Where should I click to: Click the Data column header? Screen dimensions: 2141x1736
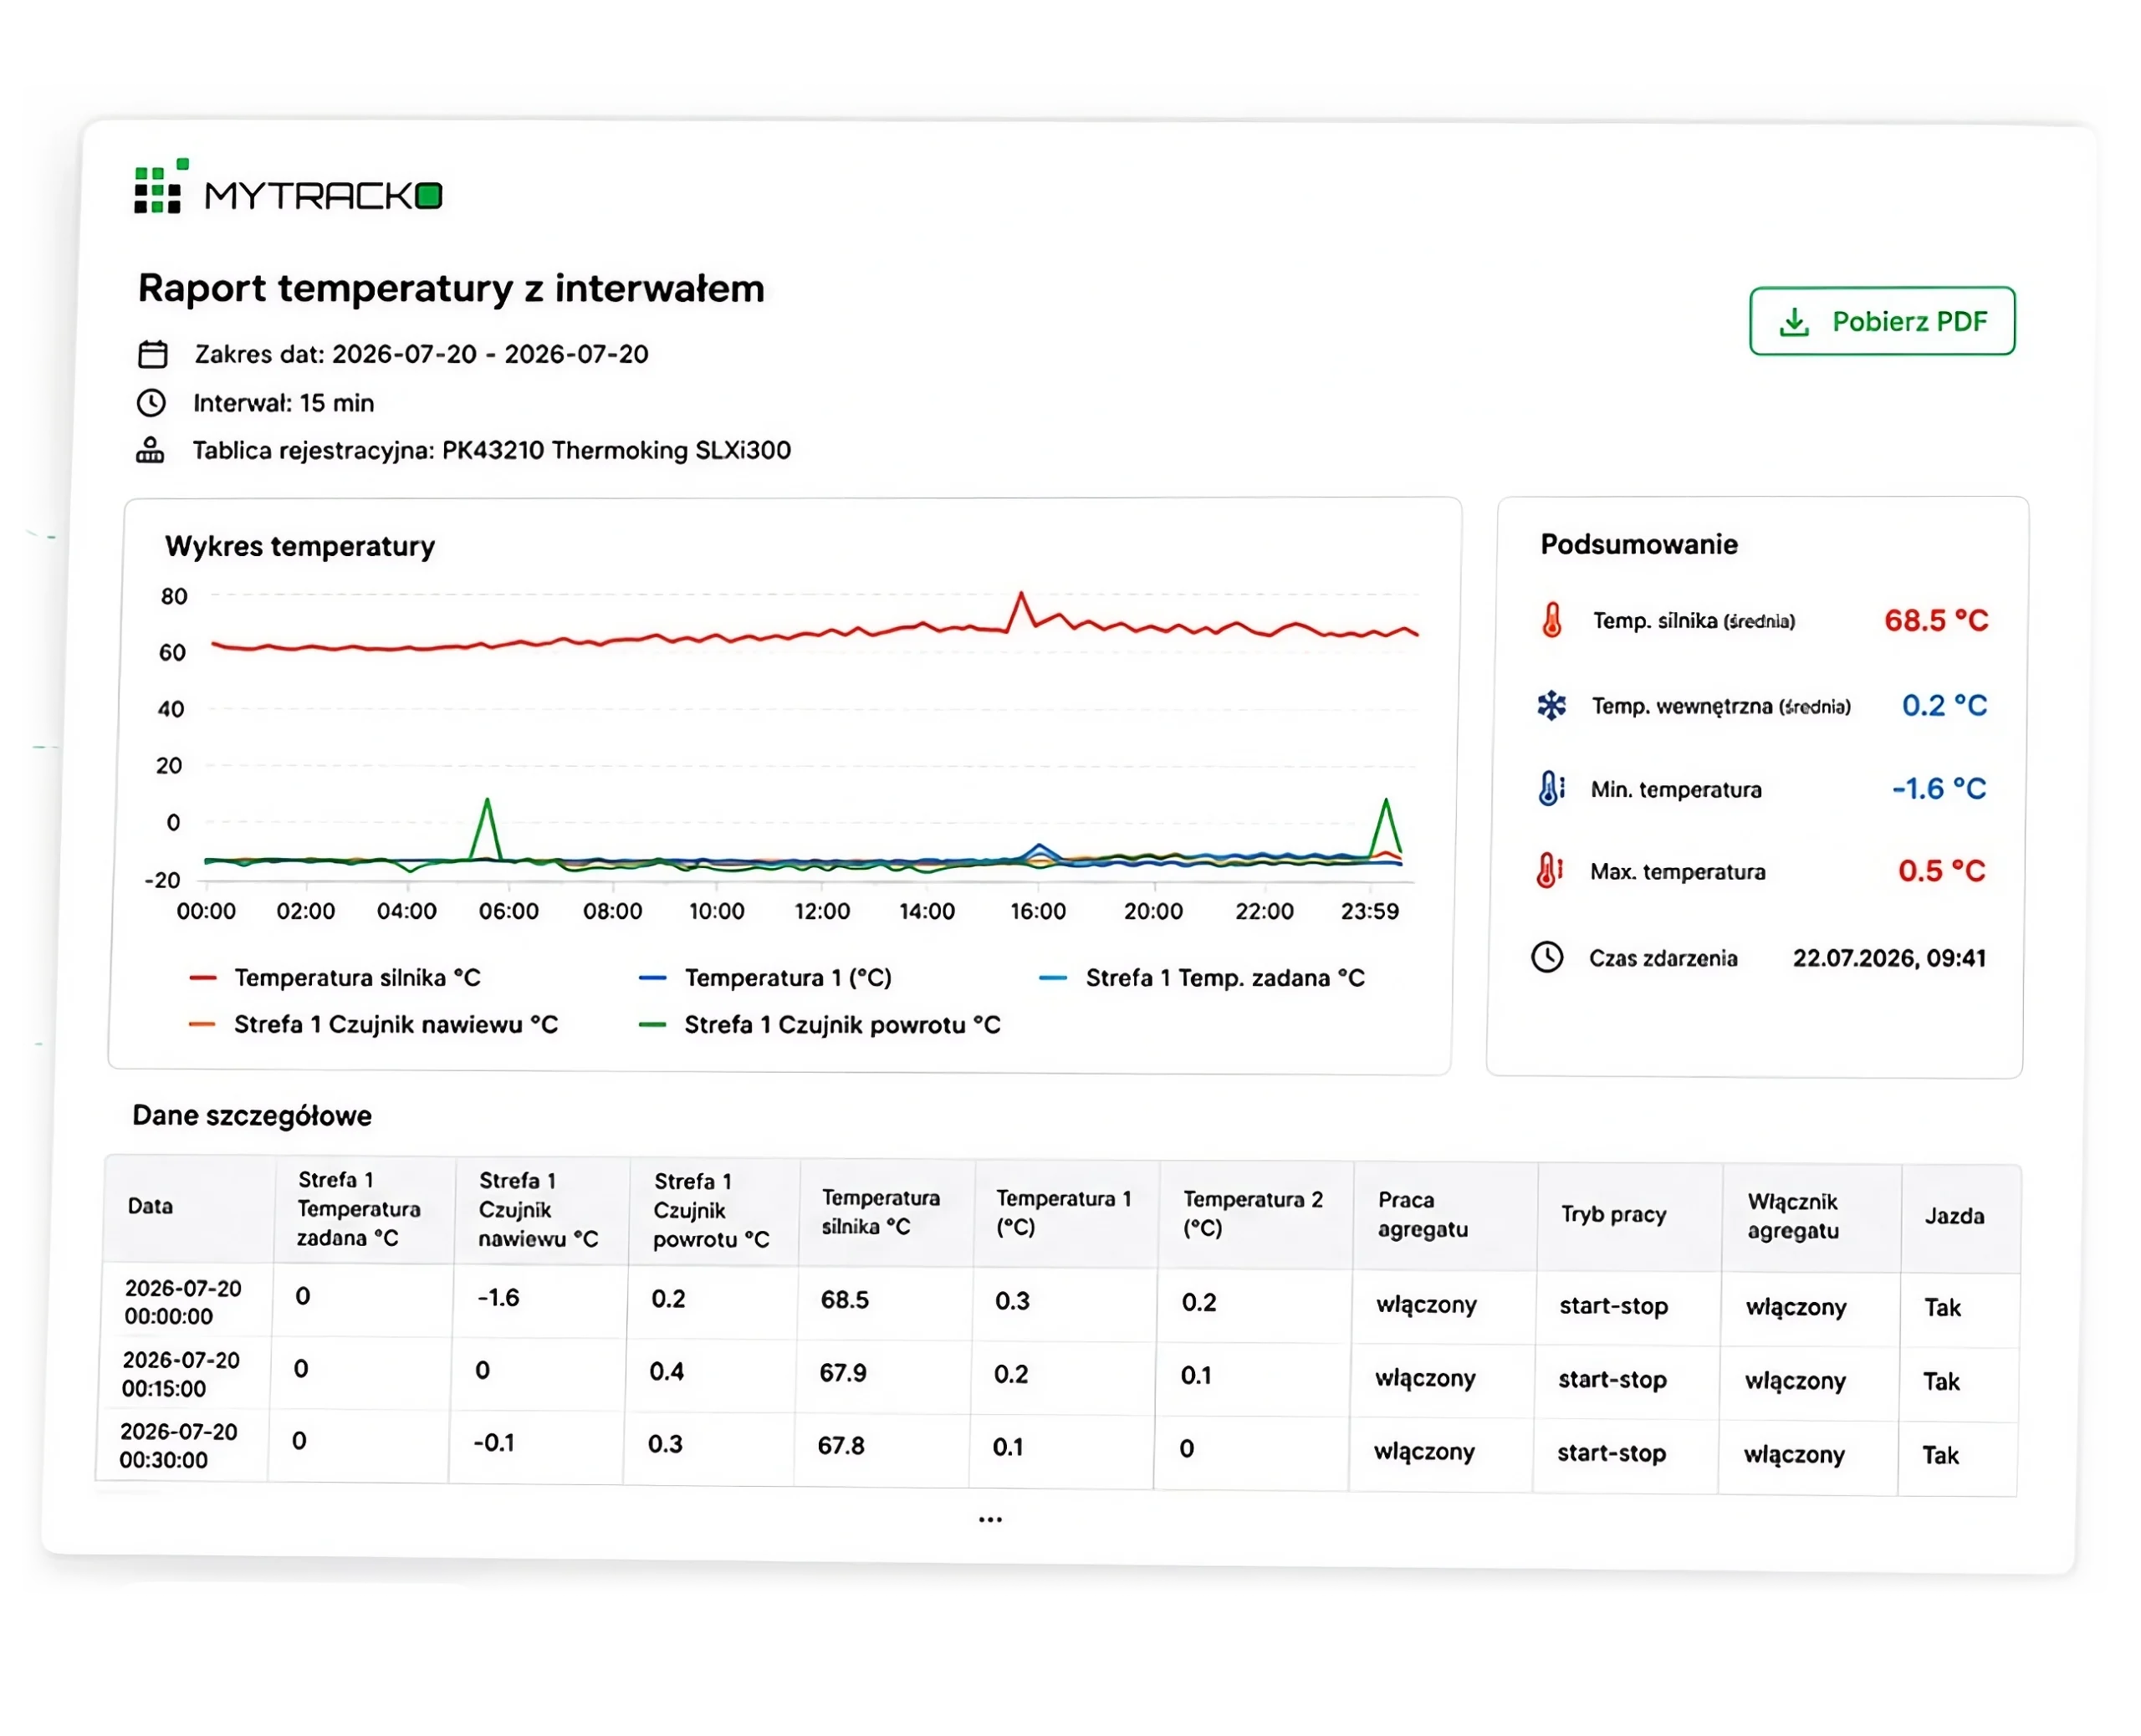pos(189,1207)
